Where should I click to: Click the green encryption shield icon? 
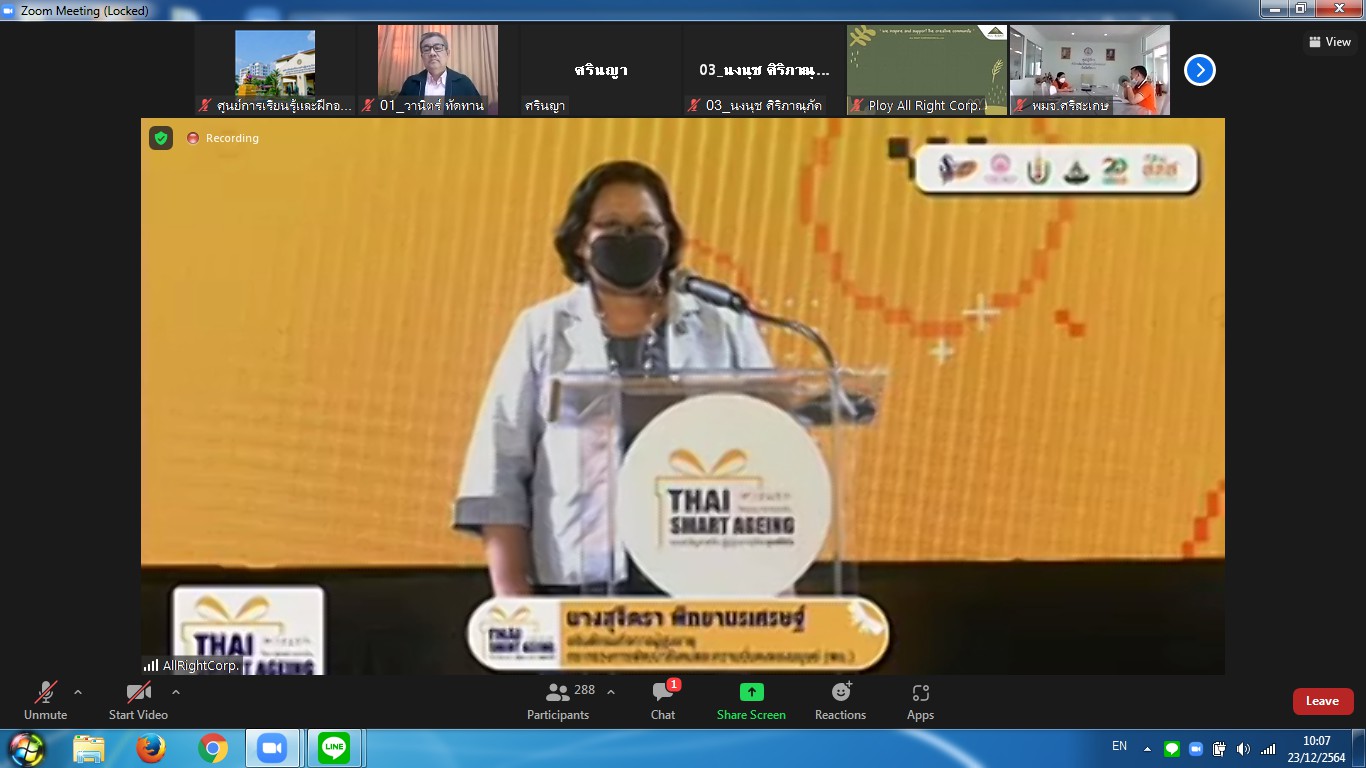coord(161,138)
